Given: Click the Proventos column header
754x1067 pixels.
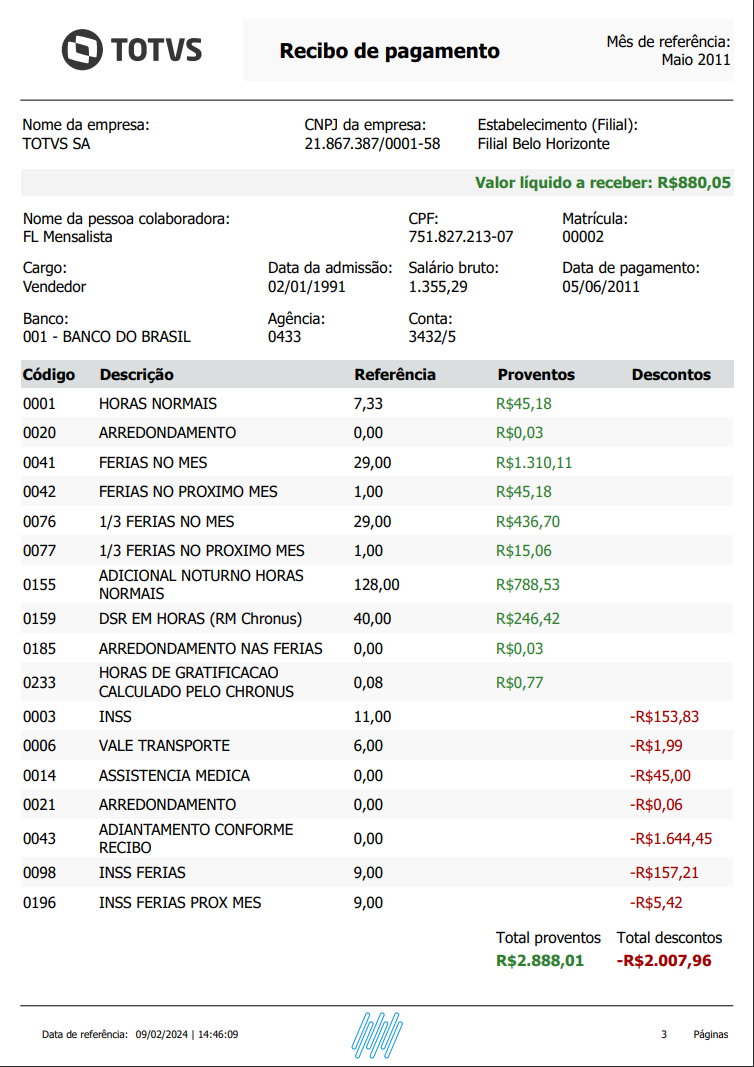Looking at the screenshot, I should 536,375.
